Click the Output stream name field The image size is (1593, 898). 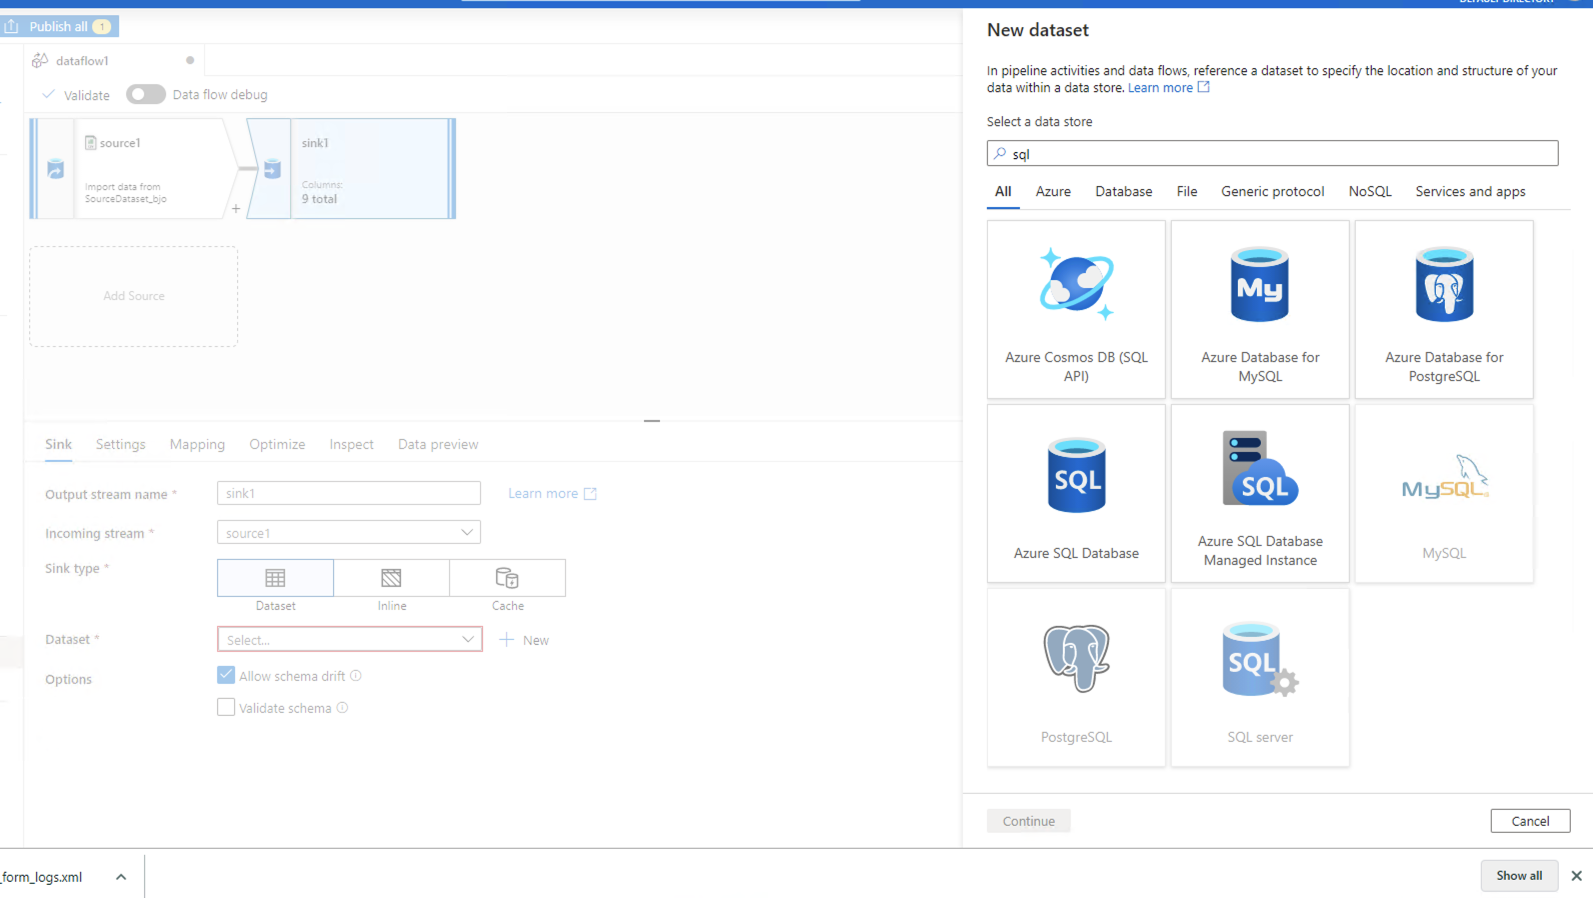[349, 493]
